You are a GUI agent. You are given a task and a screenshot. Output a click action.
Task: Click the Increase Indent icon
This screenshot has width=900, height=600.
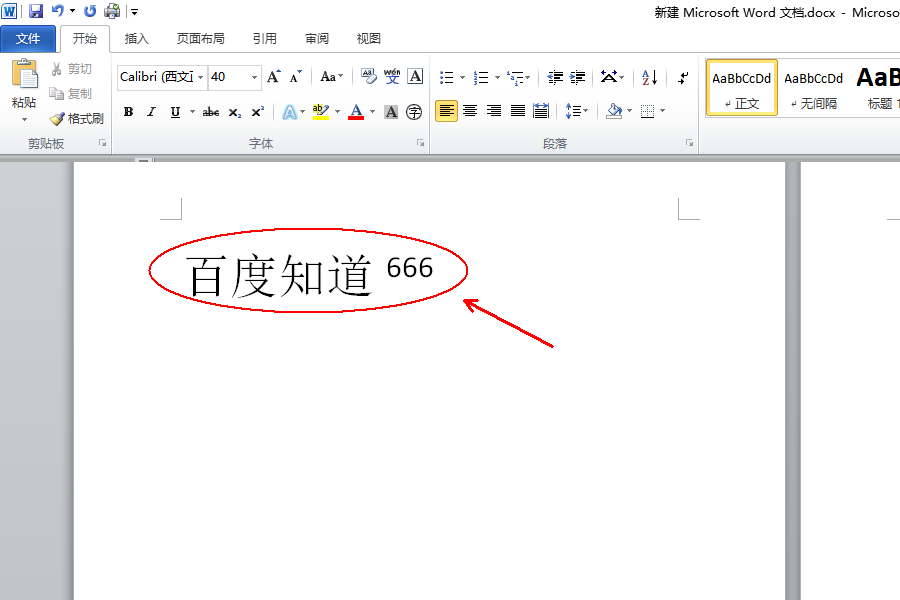pos(577,77)
